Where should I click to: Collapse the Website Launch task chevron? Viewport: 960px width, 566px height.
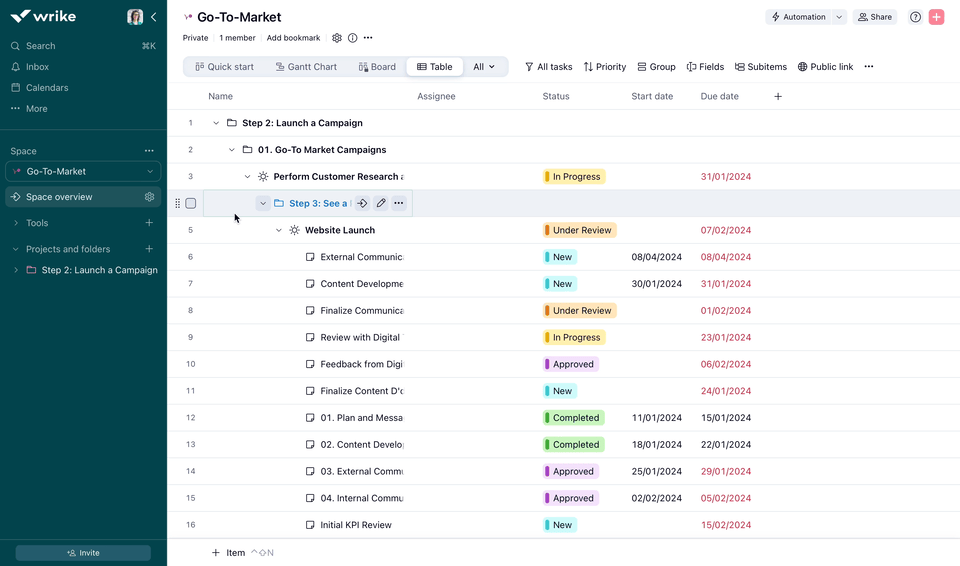point(279,230)
